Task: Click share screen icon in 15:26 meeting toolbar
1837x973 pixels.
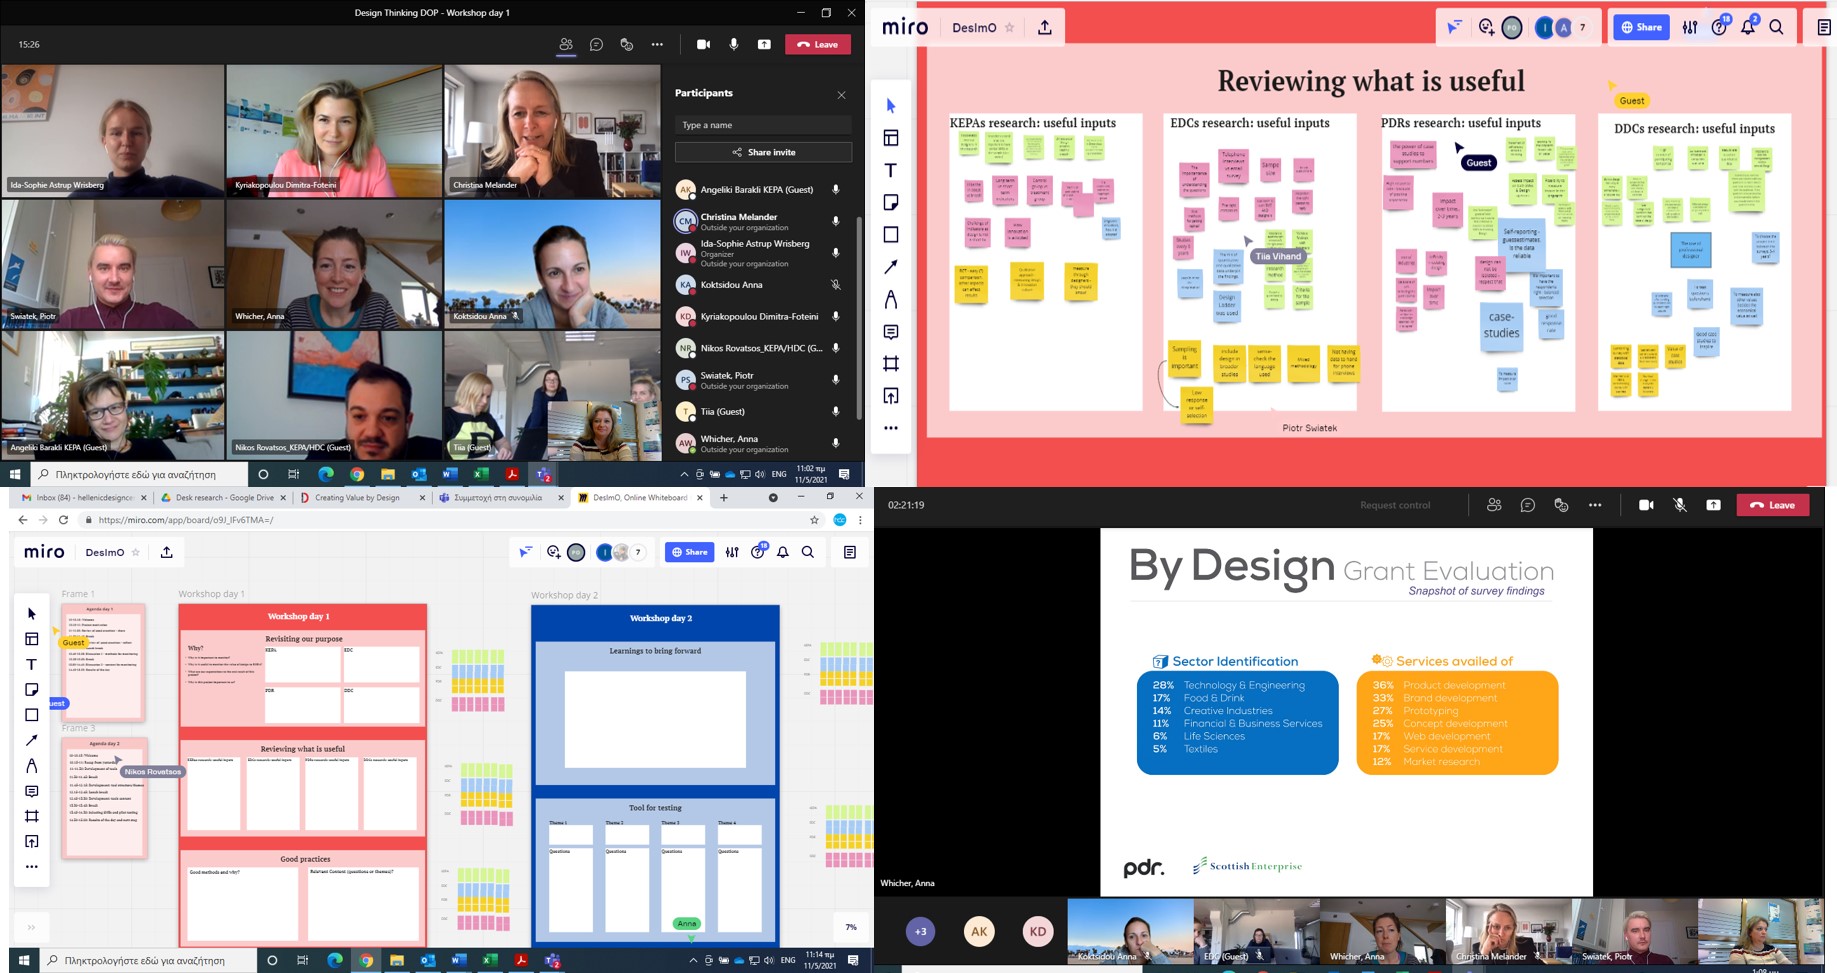Action: (x=764, y=44)
